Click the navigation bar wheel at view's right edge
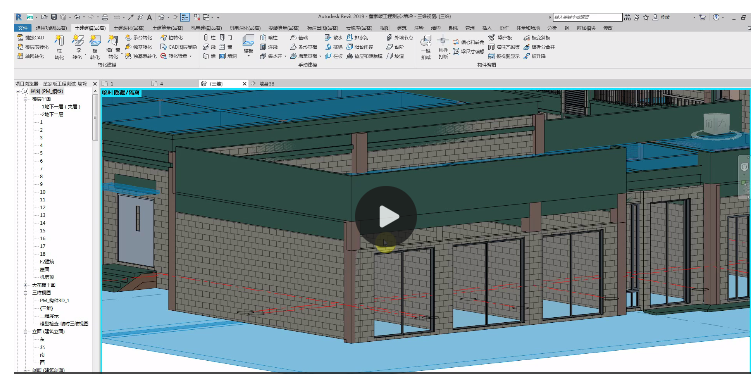751x374 pixels. (x=744, y=167)
